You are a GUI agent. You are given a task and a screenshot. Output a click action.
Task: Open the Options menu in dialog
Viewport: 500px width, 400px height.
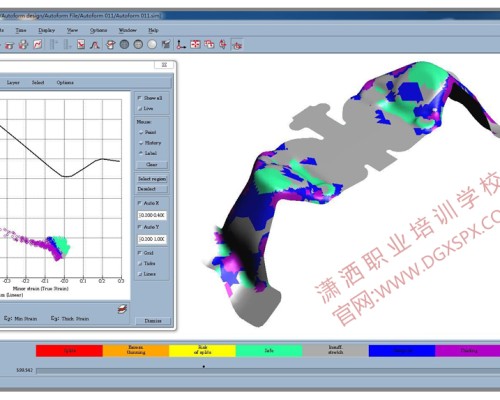65,82
